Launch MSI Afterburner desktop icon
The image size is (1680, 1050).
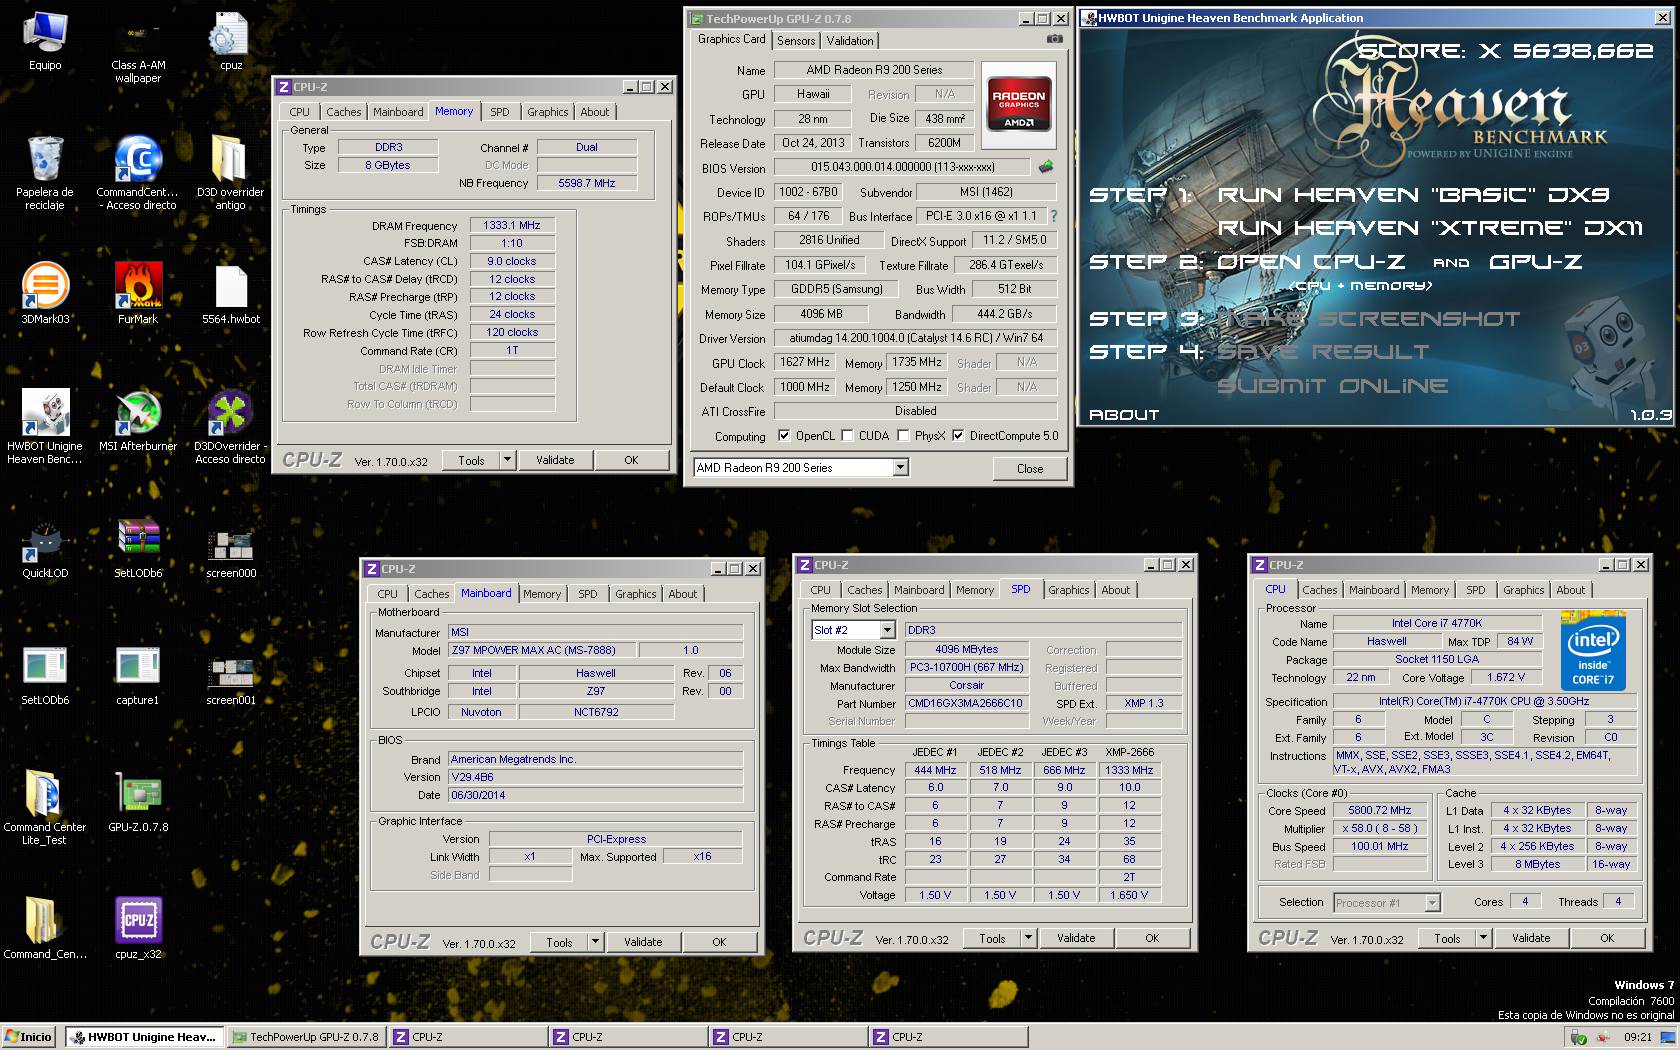(x=138, y=420)
